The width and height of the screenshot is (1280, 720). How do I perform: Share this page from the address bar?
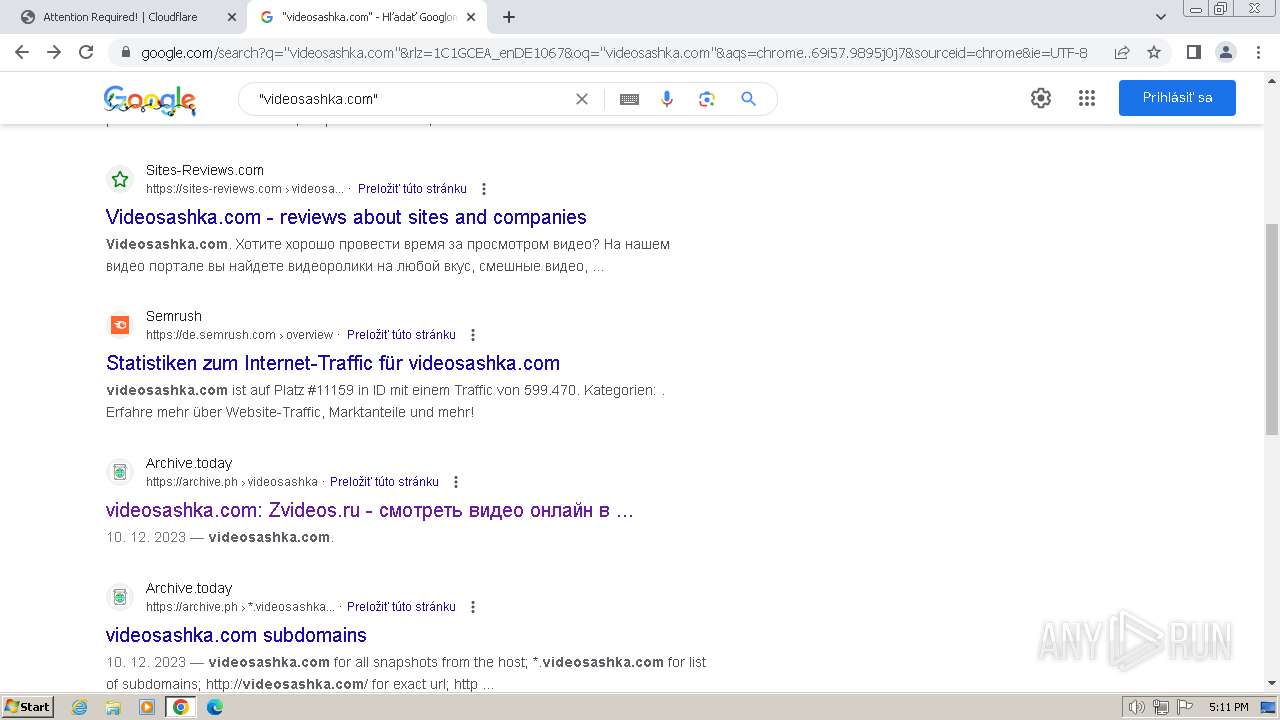pyautogui.click(x=1122, y=52)
